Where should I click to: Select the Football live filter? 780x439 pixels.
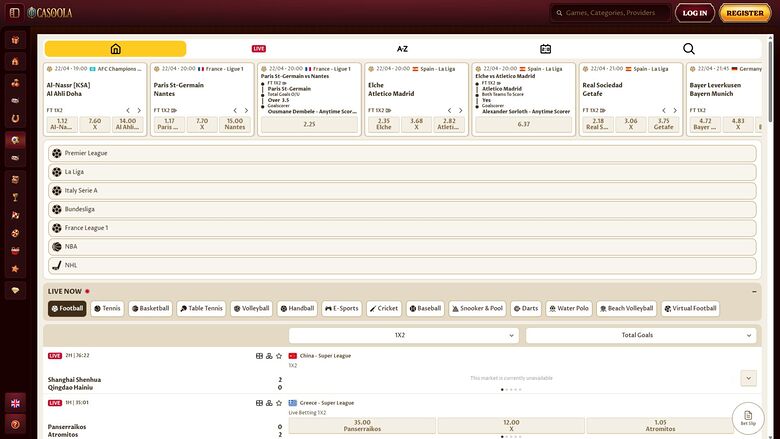tap(67, 308)
